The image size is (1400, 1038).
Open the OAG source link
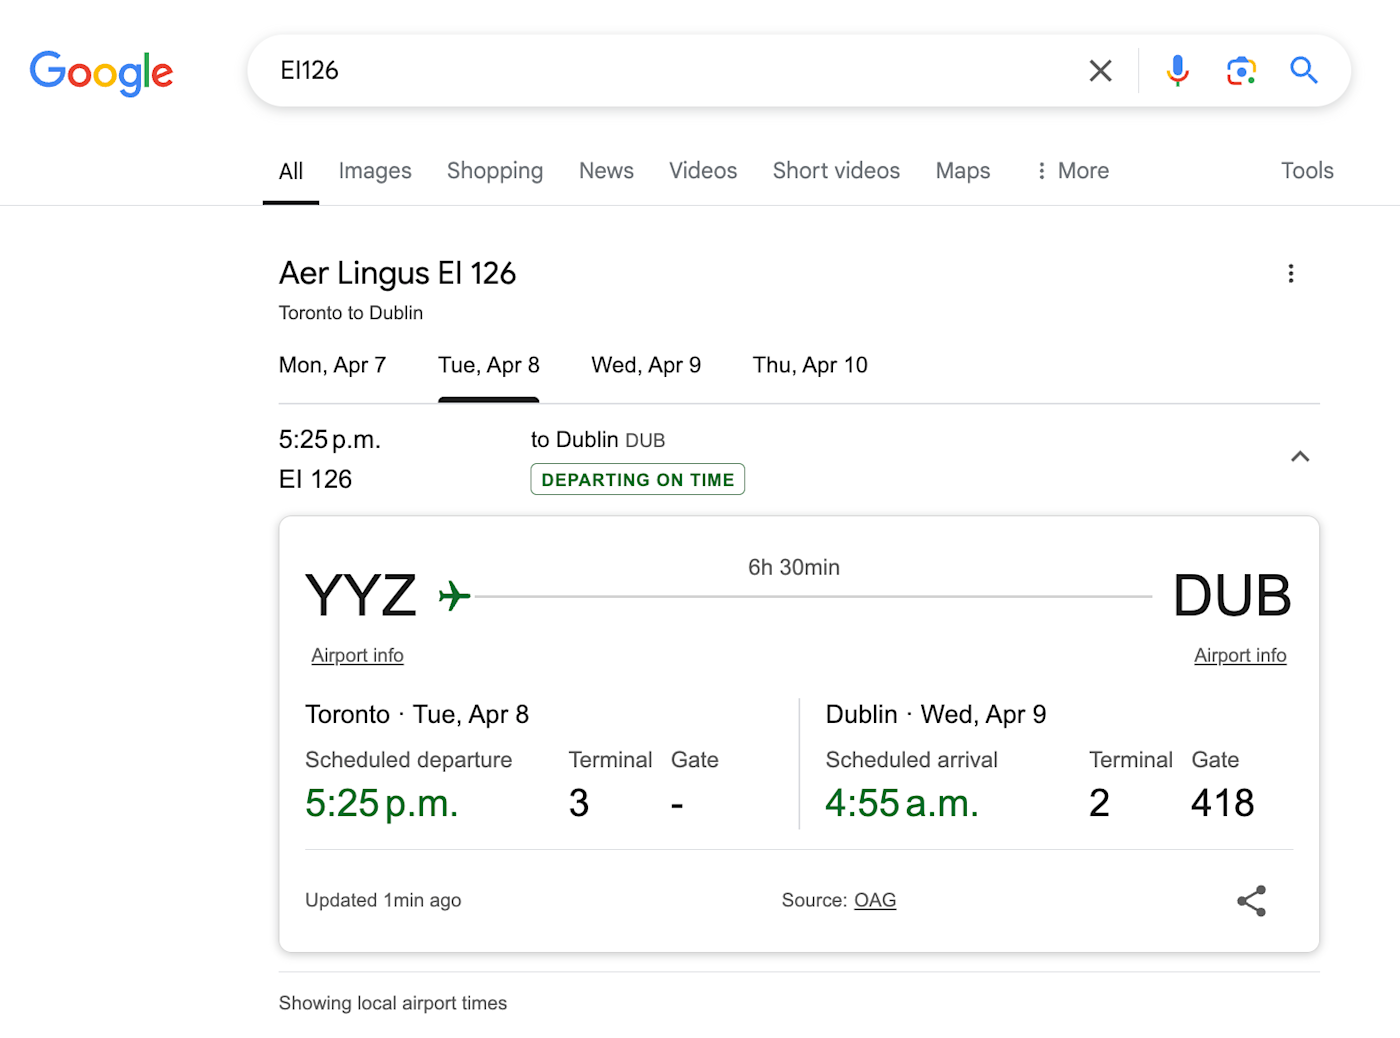874,900
